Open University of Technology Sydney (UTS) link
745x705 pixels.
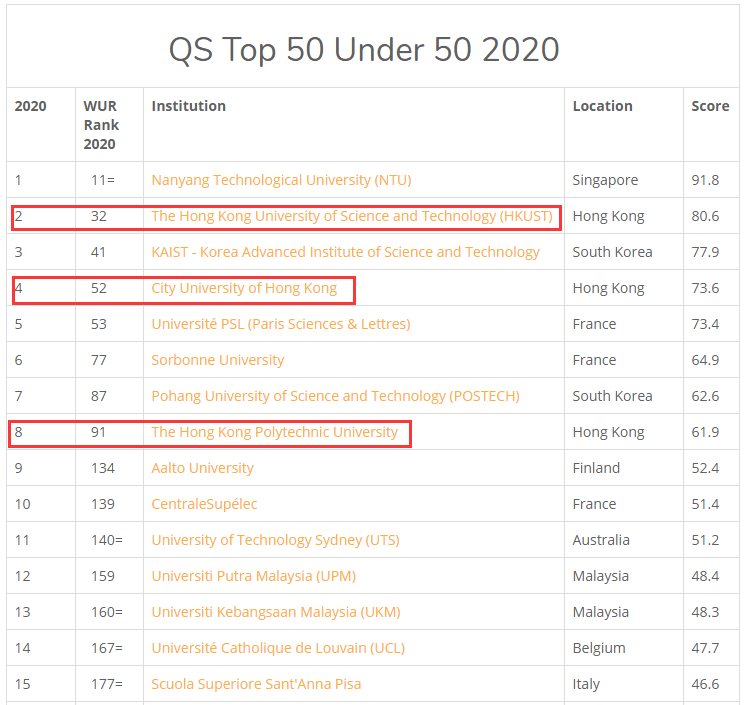tap(275, 540)
